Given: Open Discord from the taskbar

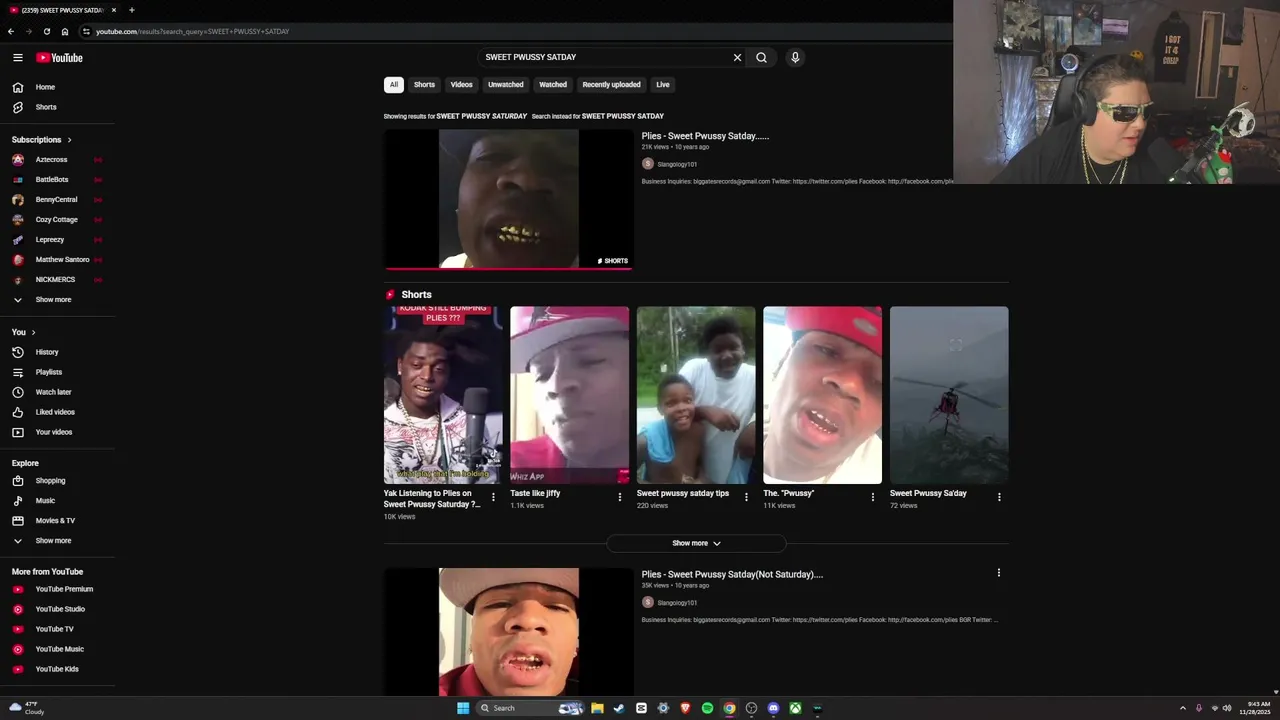Looking at the screenshot, I should [x=773, y=708].
